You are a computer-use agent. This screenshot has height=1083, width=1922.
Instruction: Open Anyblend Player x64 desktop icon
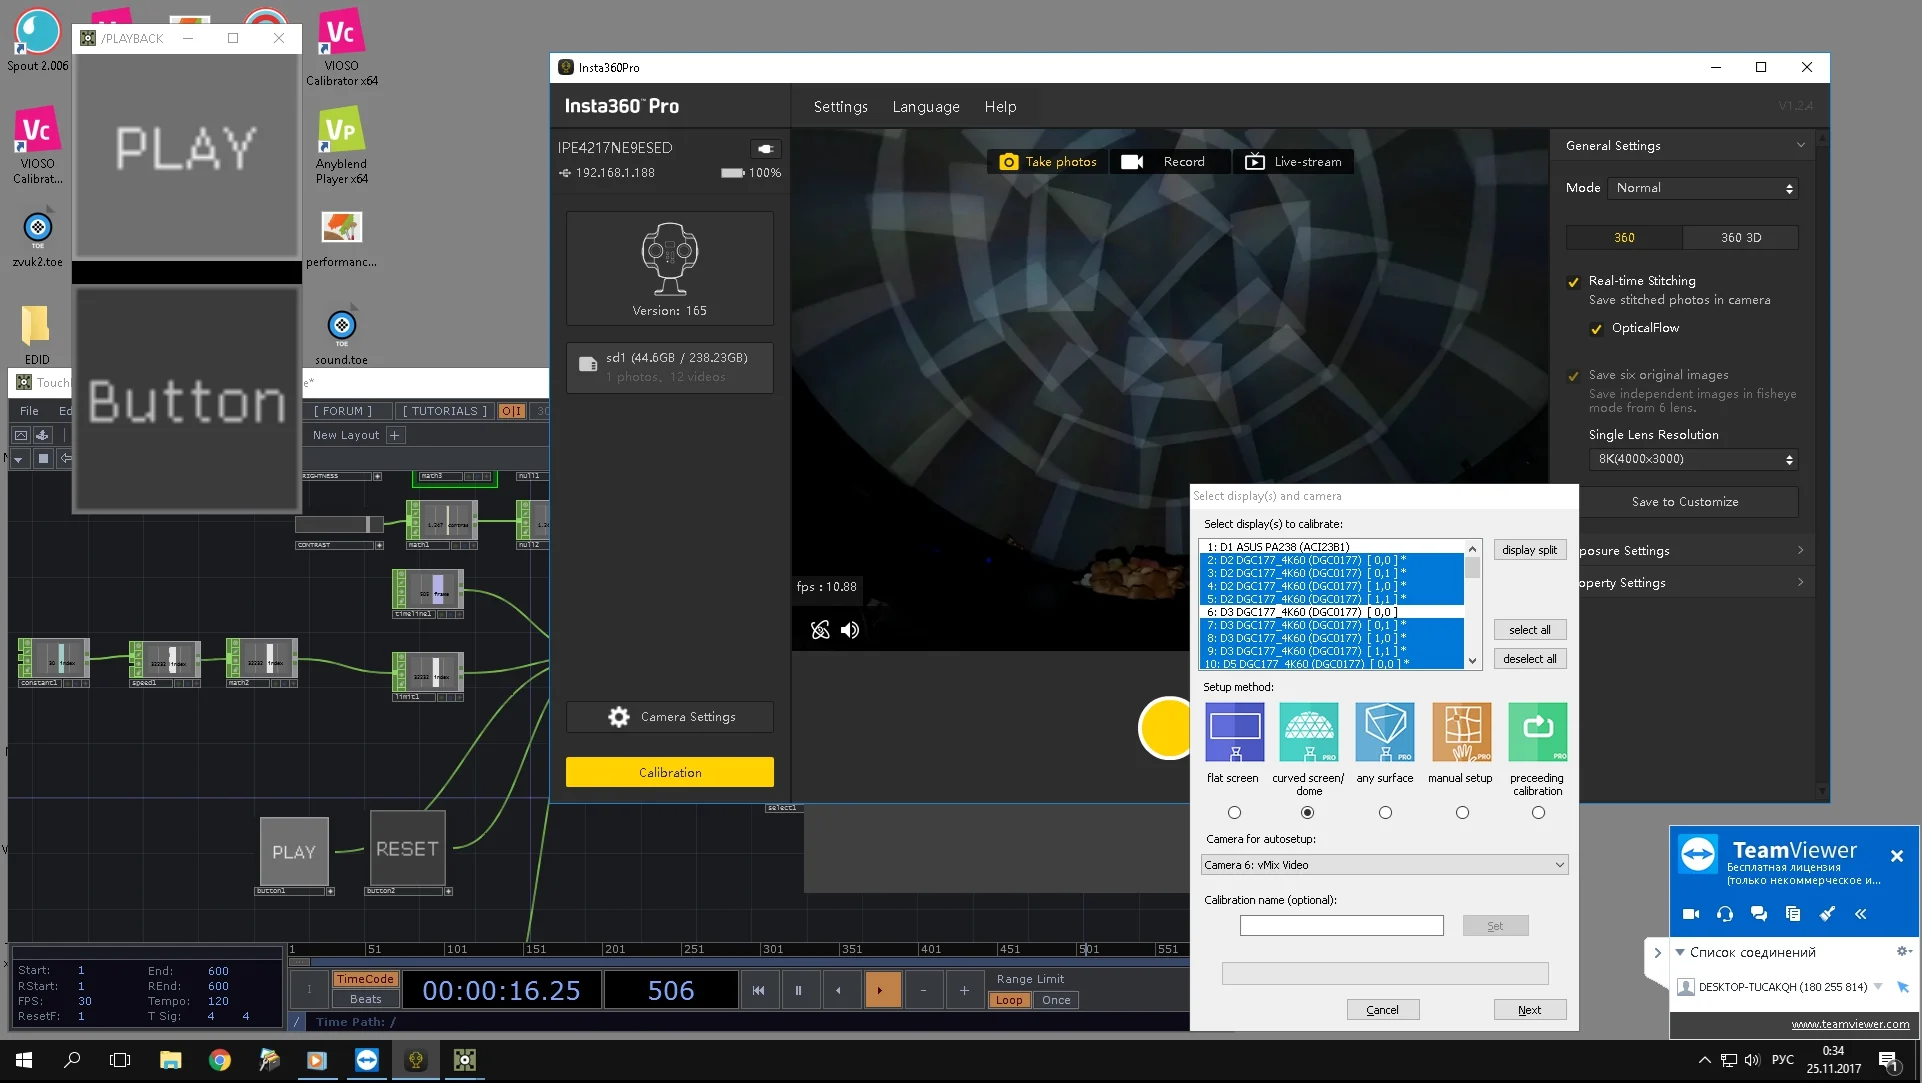pyautogui.click(x=341, y=146)
